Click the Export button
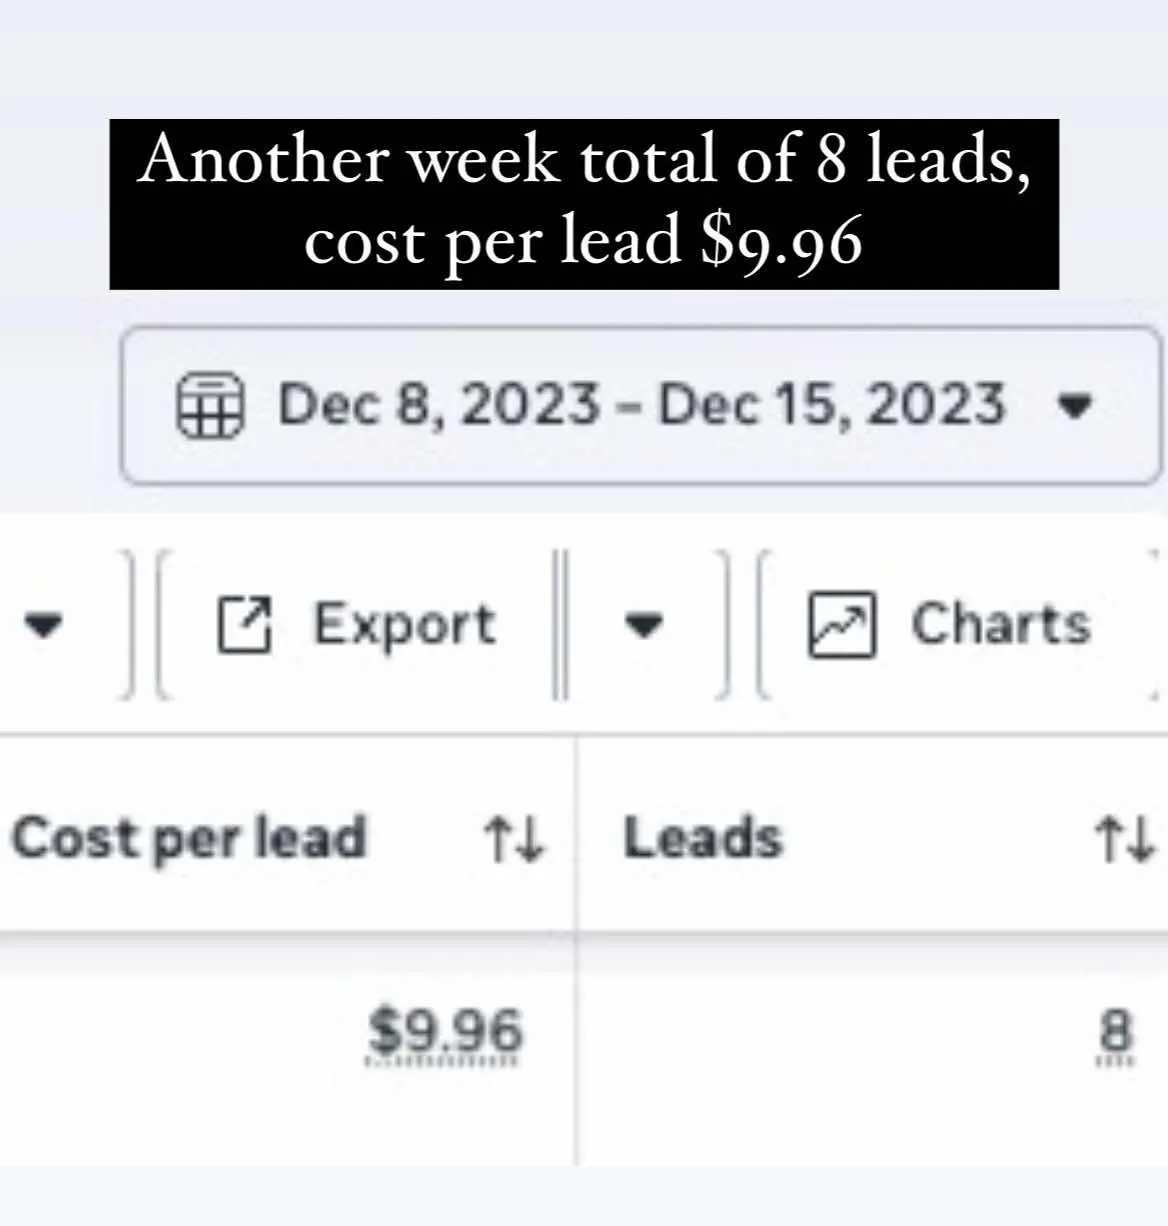 click(x=357, y=624)
